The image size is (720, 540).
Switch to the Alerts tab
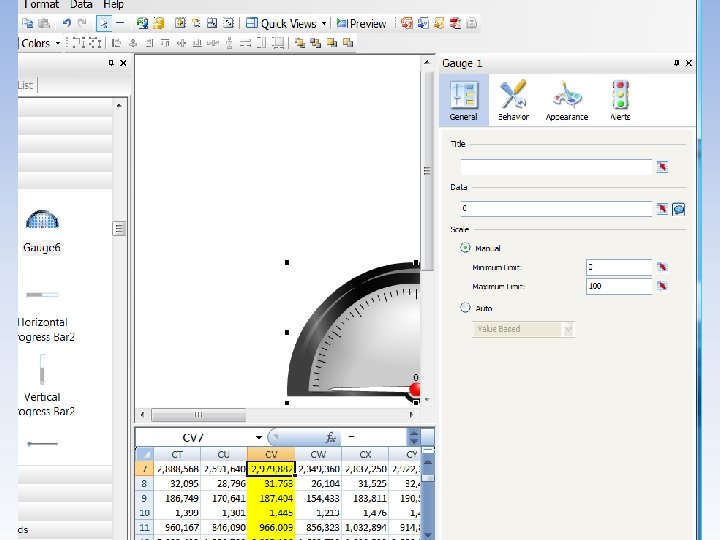point(620,100)
